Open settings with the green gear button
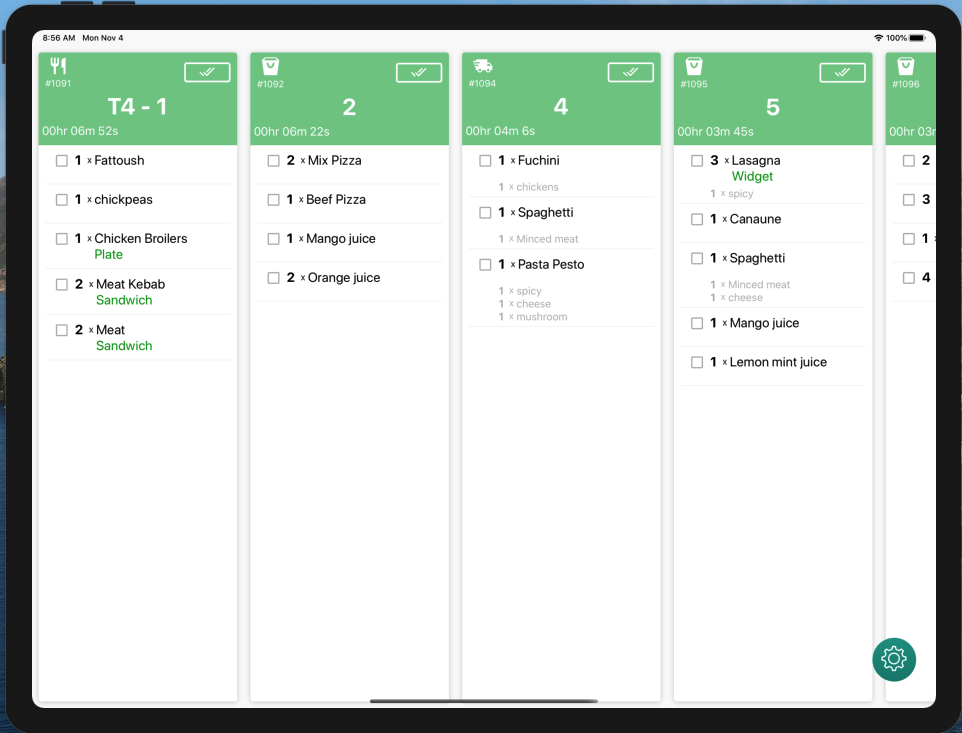 point(894,659)
